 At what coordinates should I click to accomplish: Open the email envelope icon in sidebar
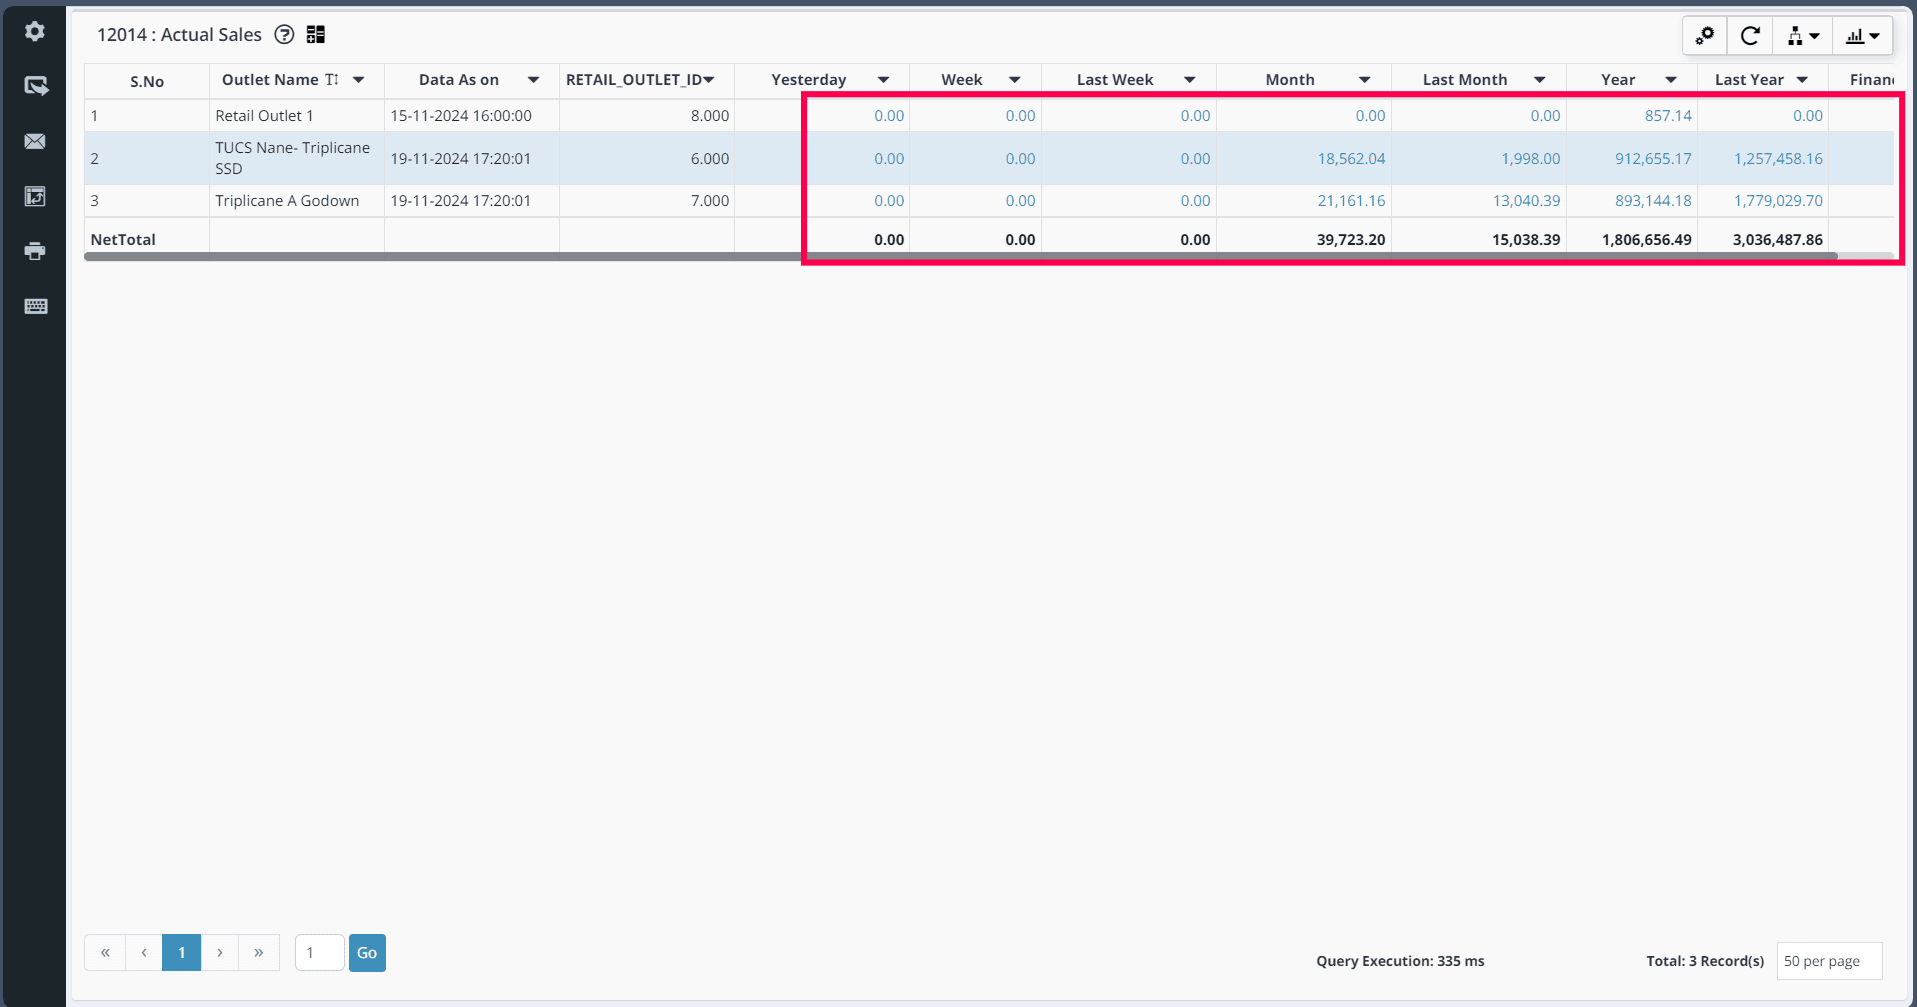[35, 141]
